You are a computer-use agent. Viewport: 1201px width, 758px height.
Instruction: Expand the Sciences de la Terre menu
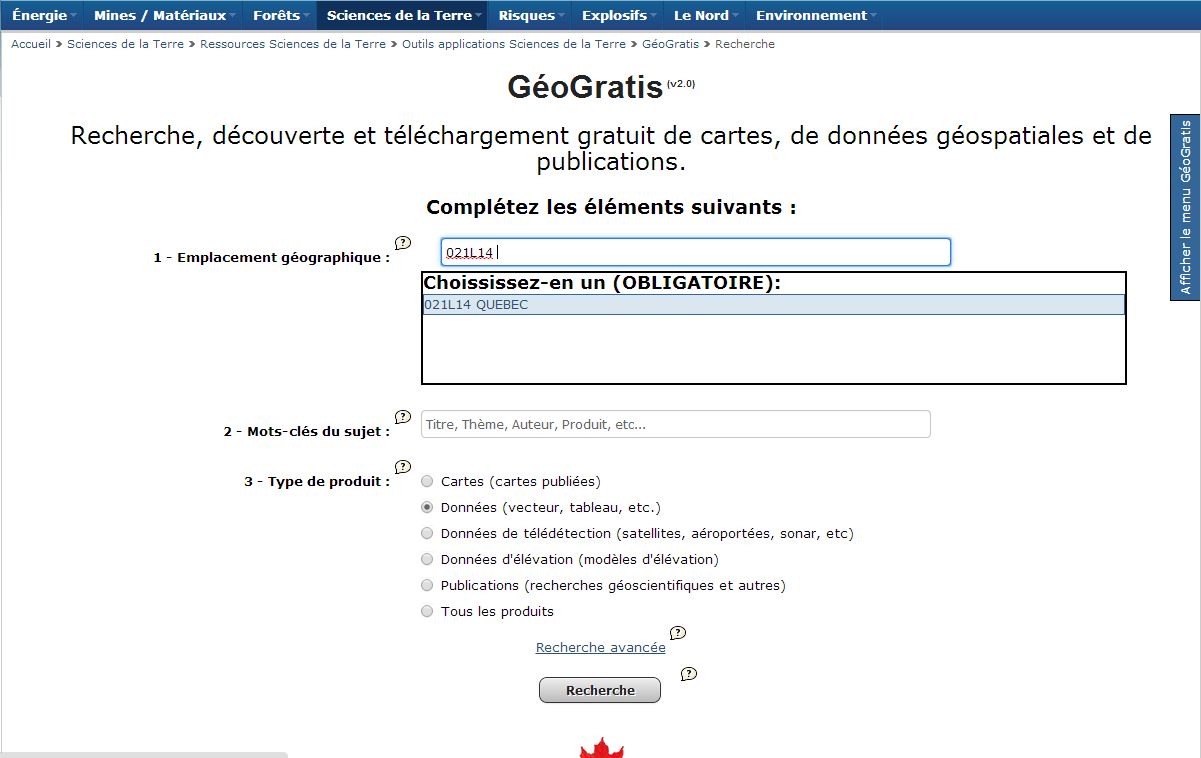pos(402,15)
